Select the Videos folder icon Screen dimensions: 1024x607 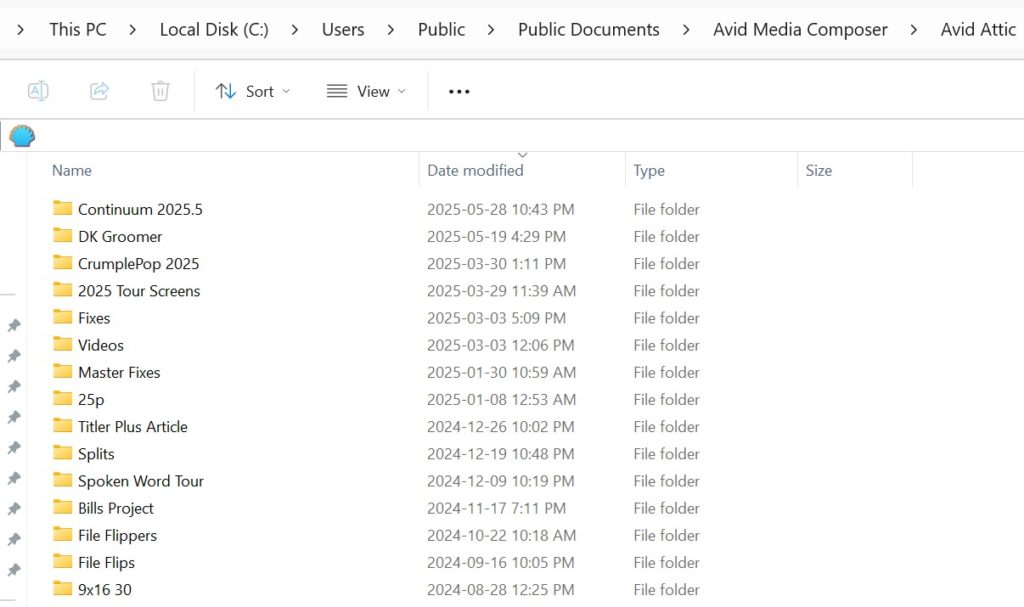coord(63,344)
